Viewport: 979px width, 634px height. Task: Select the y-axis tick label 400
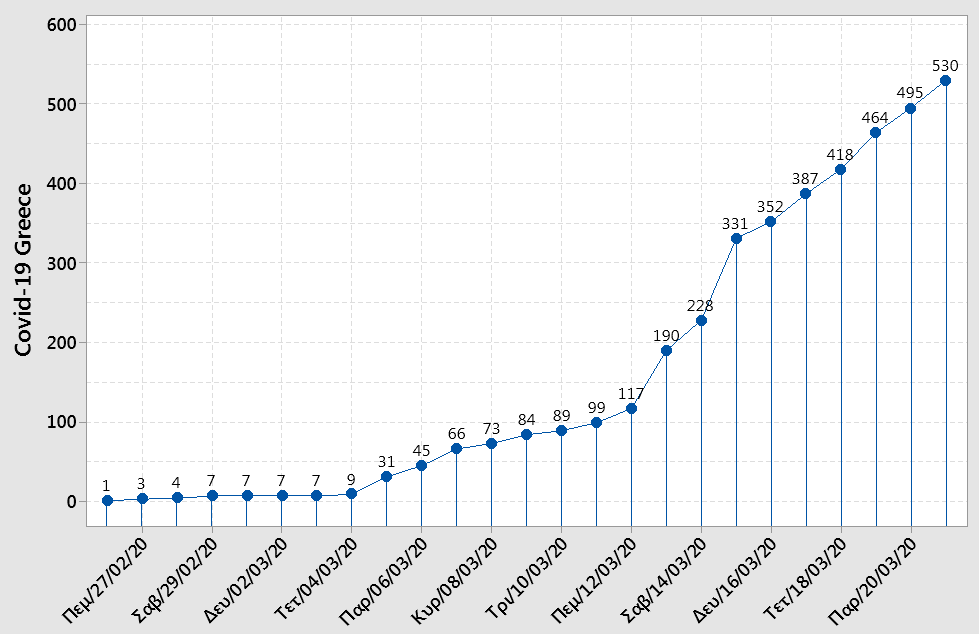click(x=62, y=184)
